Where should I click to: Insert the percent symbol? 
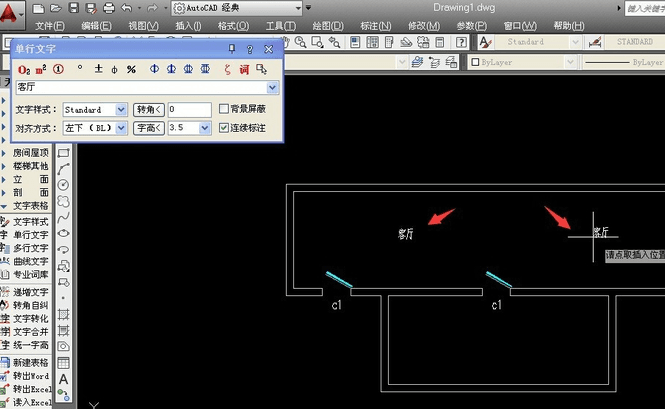pyautogui.click(x=131, y=70)
